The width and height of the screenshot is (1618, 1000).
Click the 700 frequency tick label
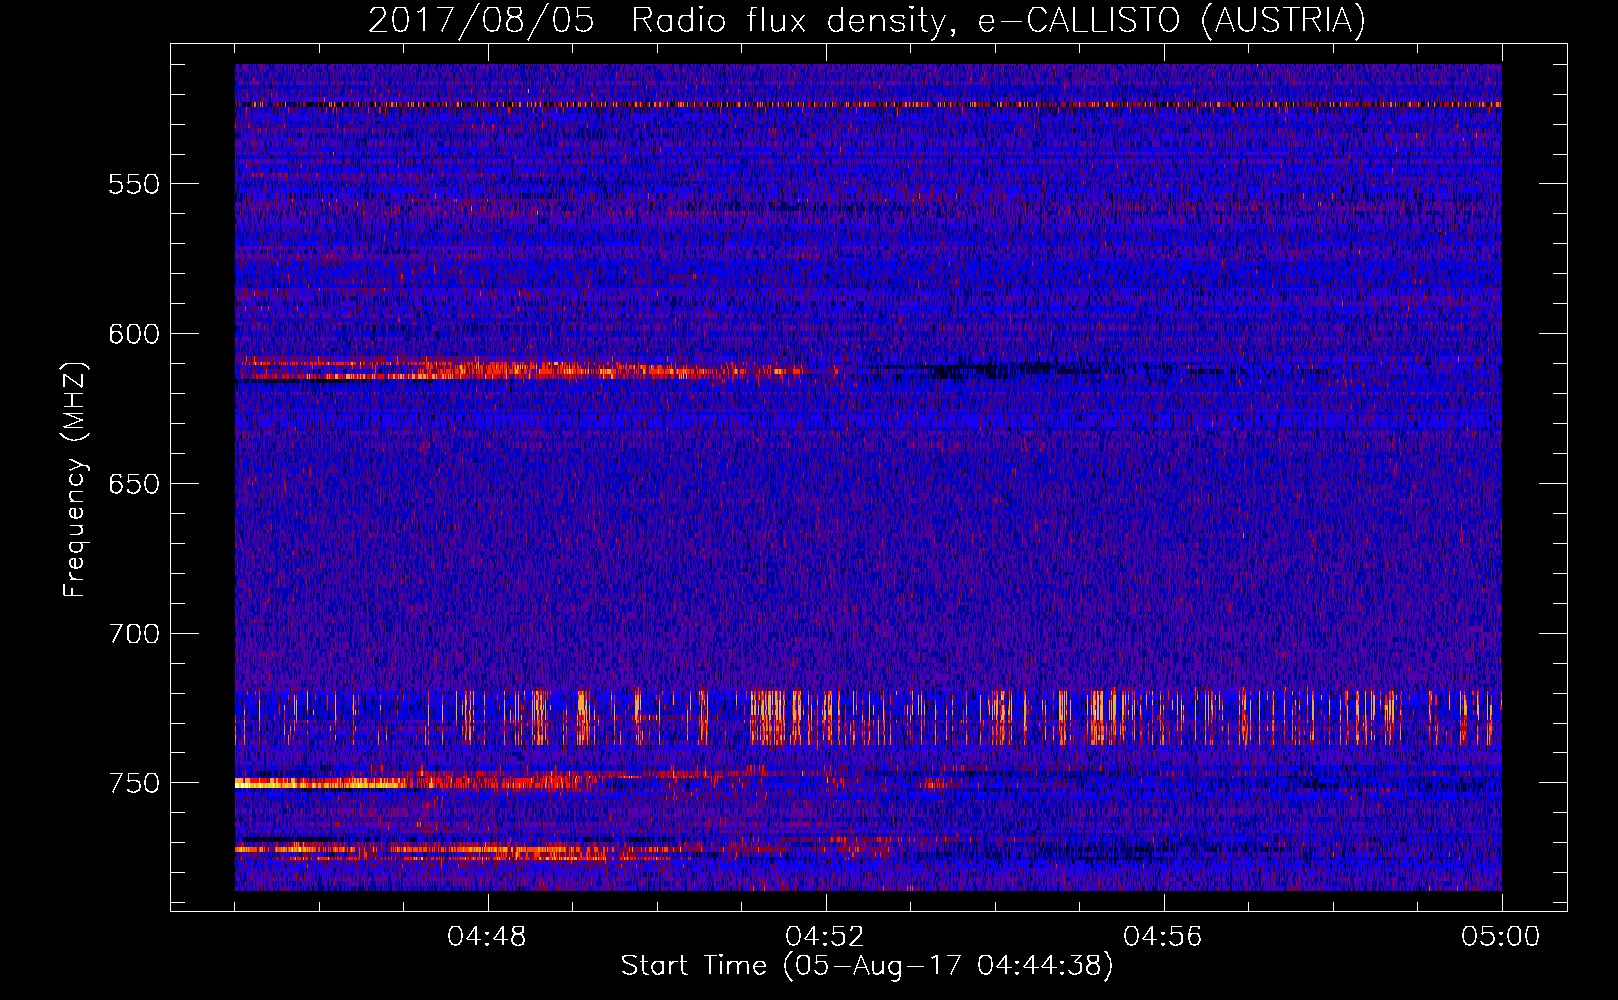134,633
